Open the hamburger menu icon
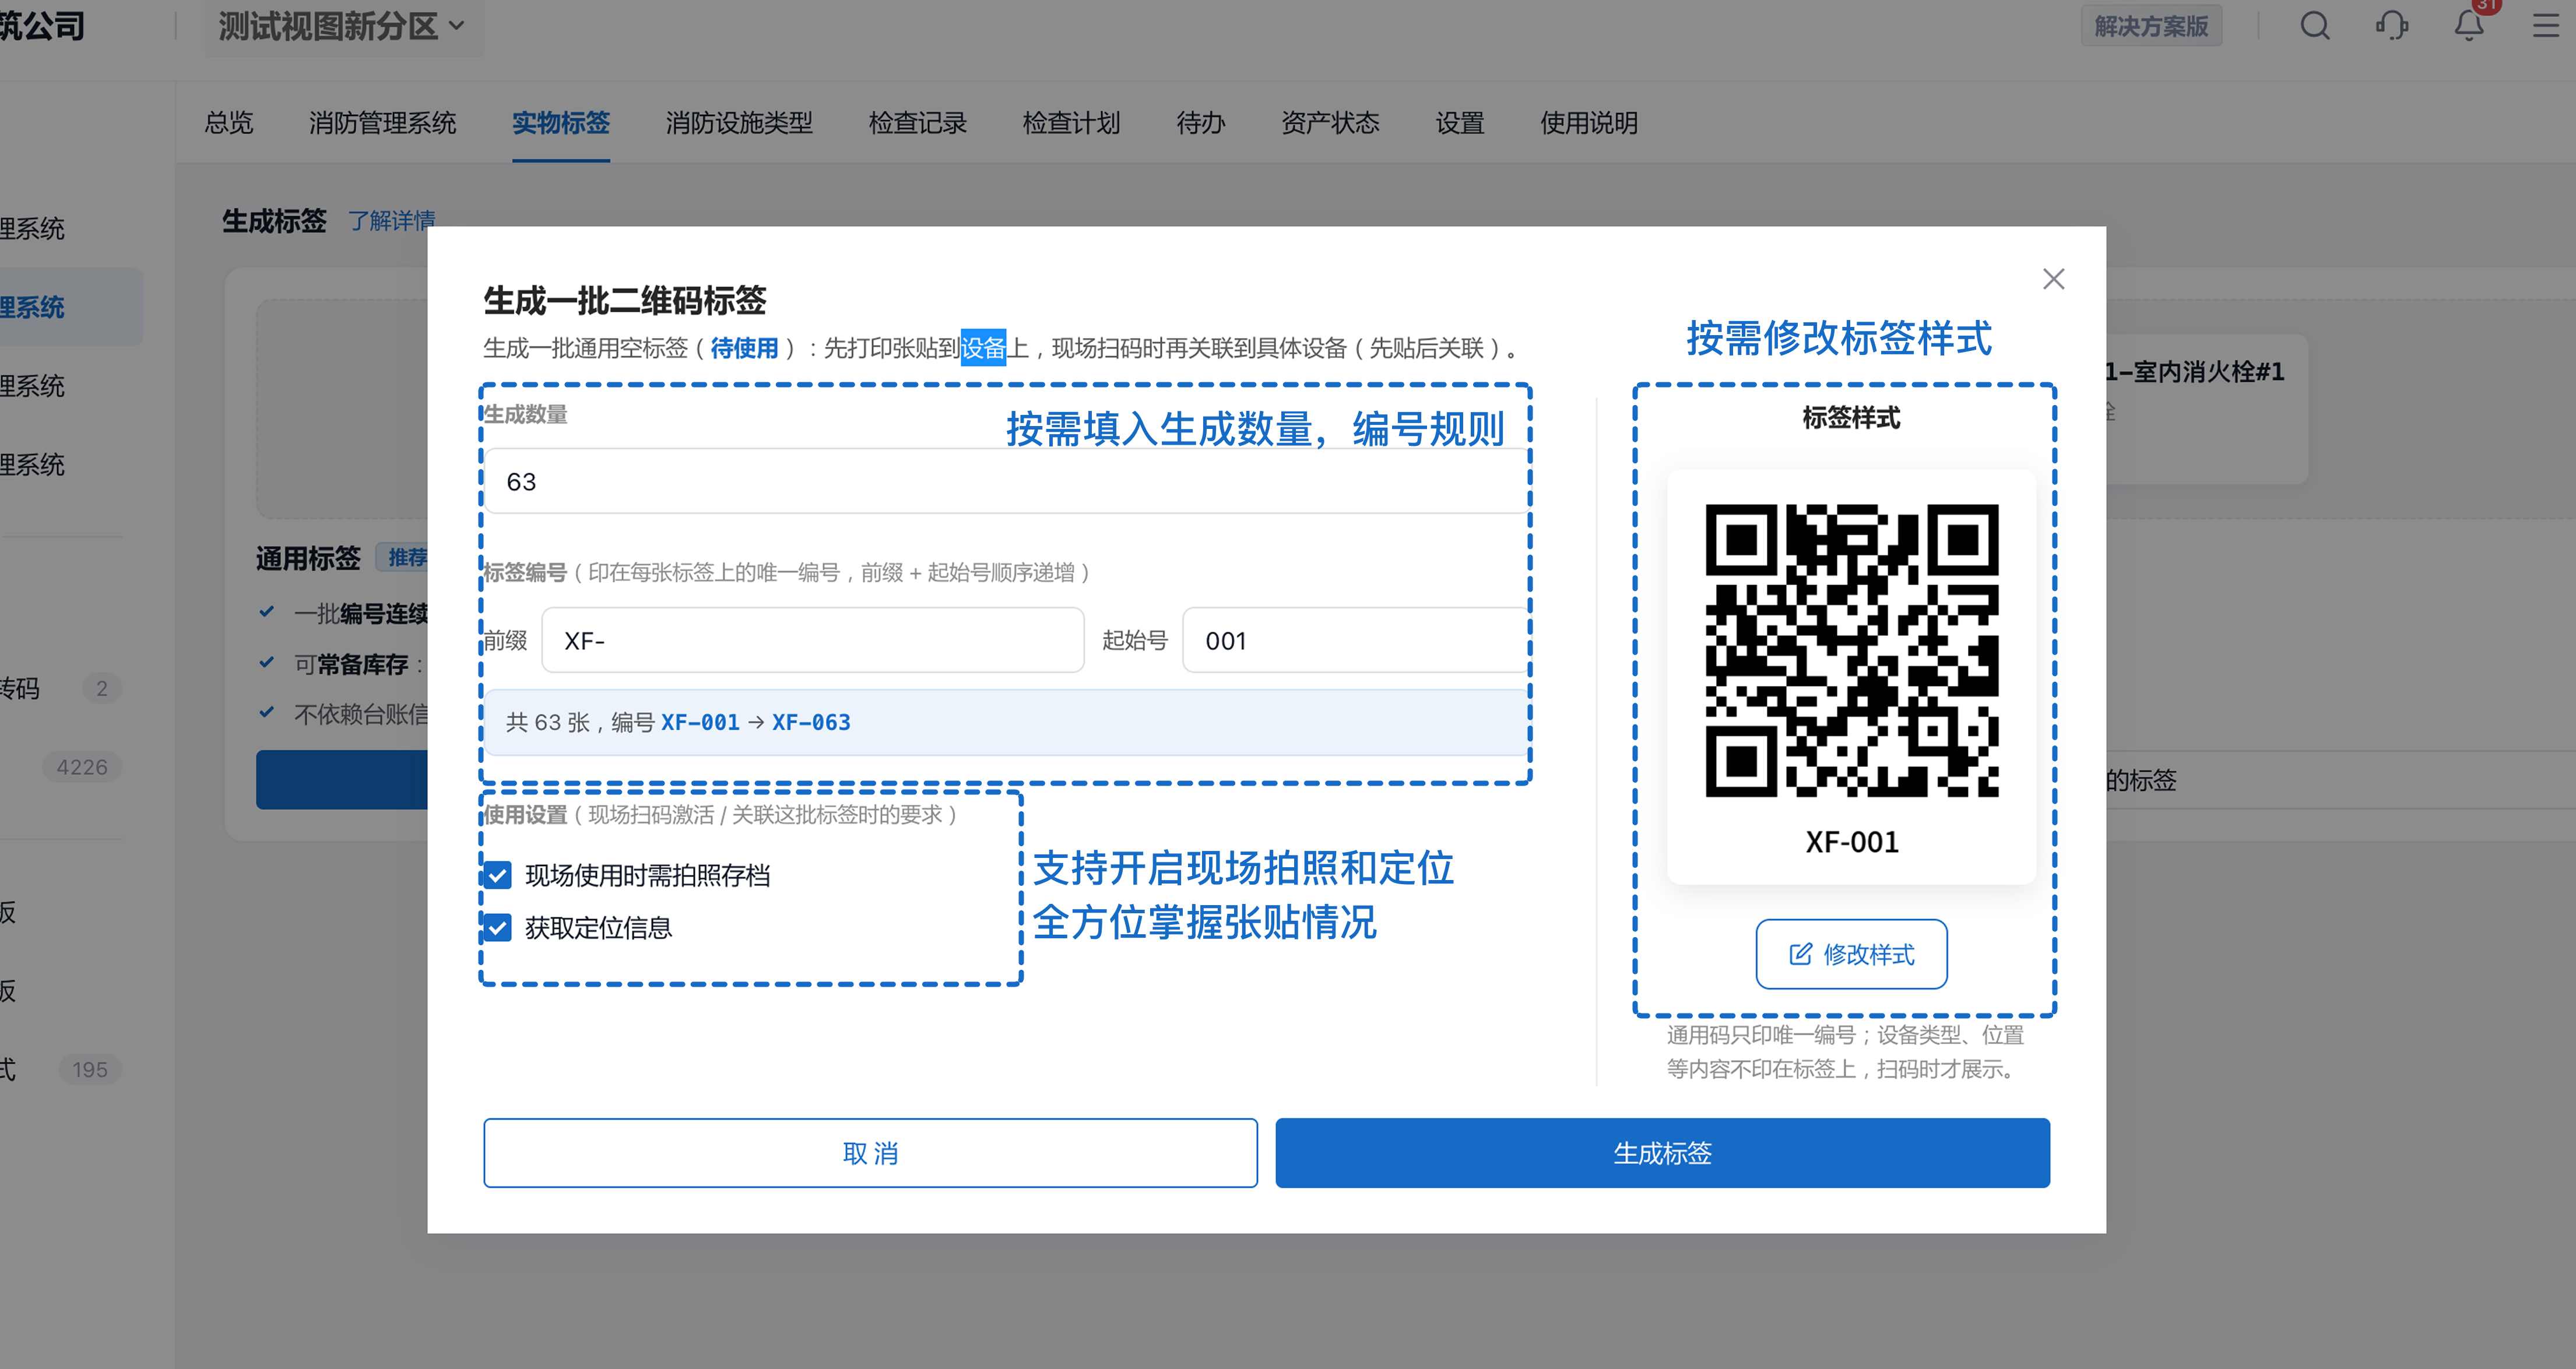Screen dimensions: 2576x1369 (2546, 26)
